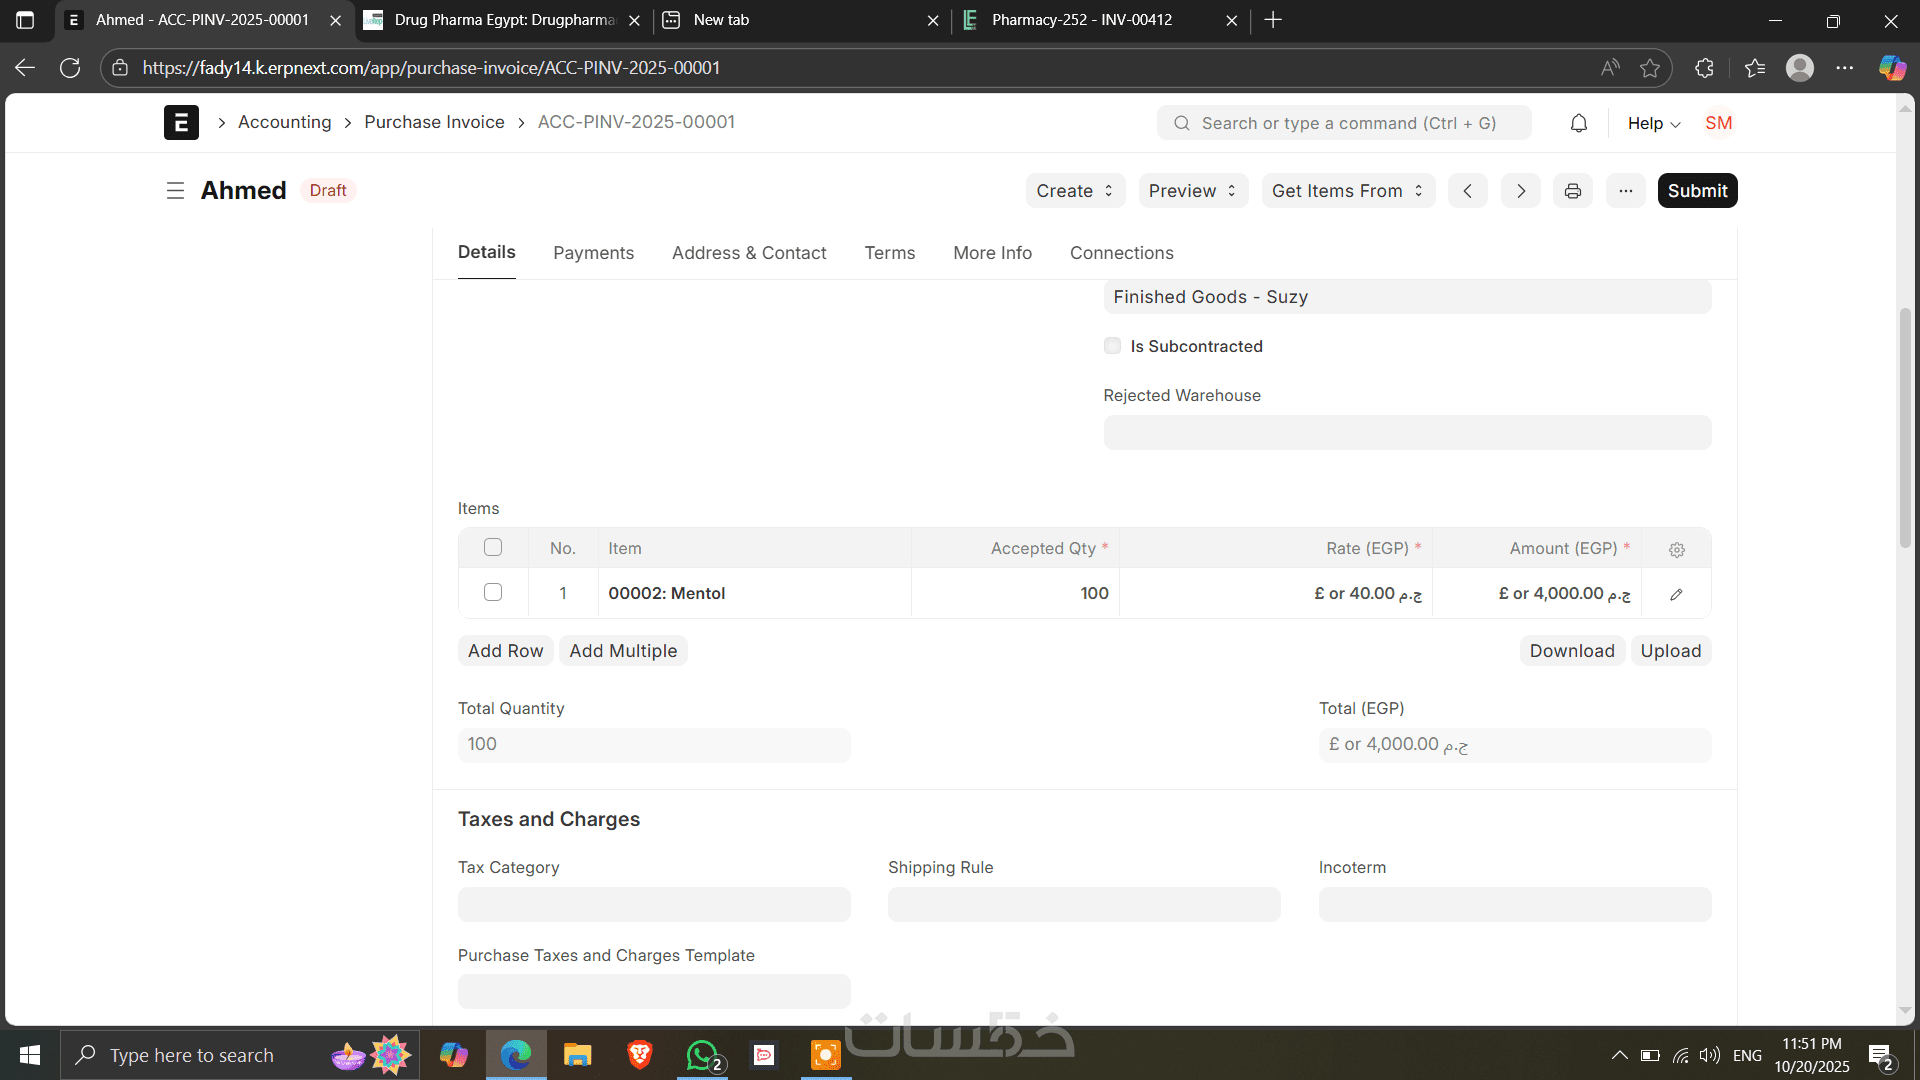
Task: Open the three-dots more options menu
Action: coord(1626,191)
